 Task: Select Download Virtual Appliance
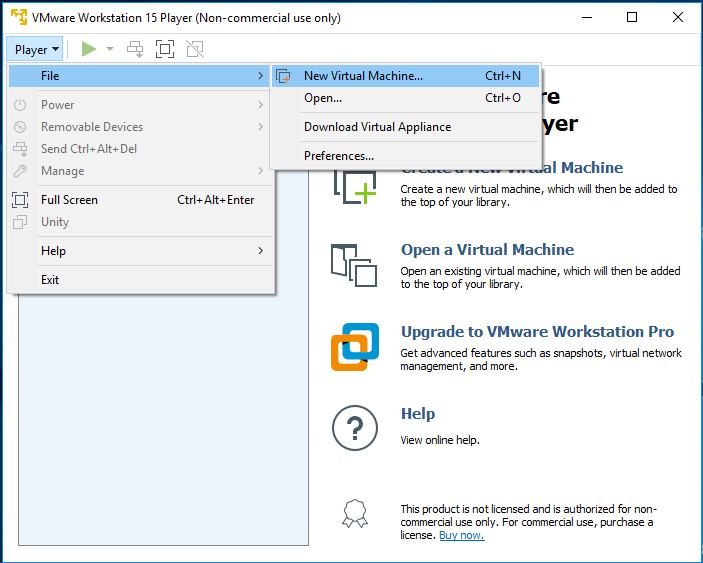(405, 127)
